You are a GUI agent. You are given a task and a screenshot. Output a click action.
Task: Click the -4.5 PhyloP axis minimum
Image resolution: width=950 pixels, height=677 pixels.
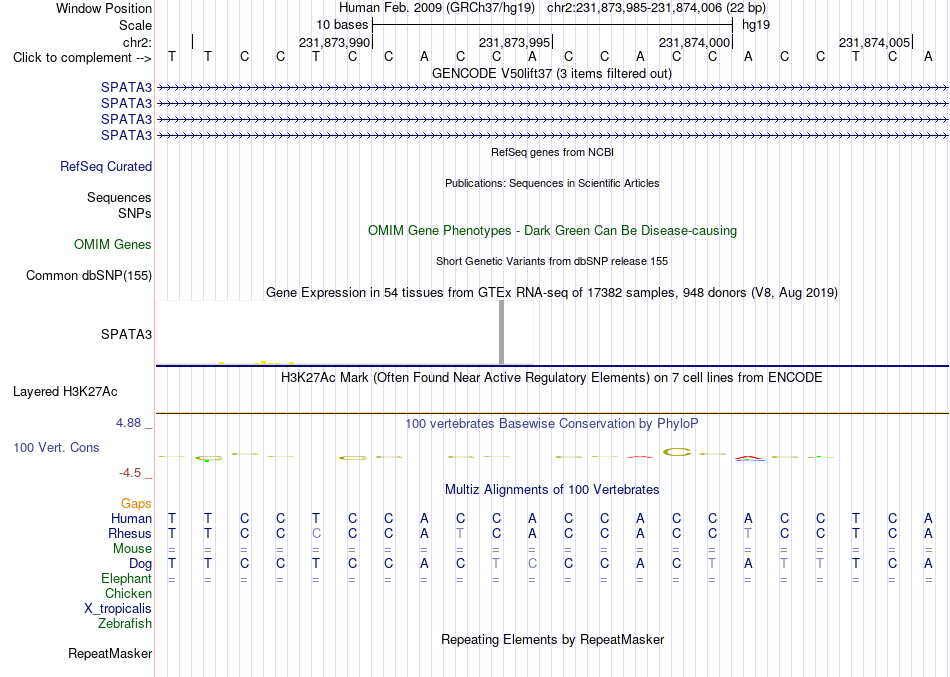[130, 473]
